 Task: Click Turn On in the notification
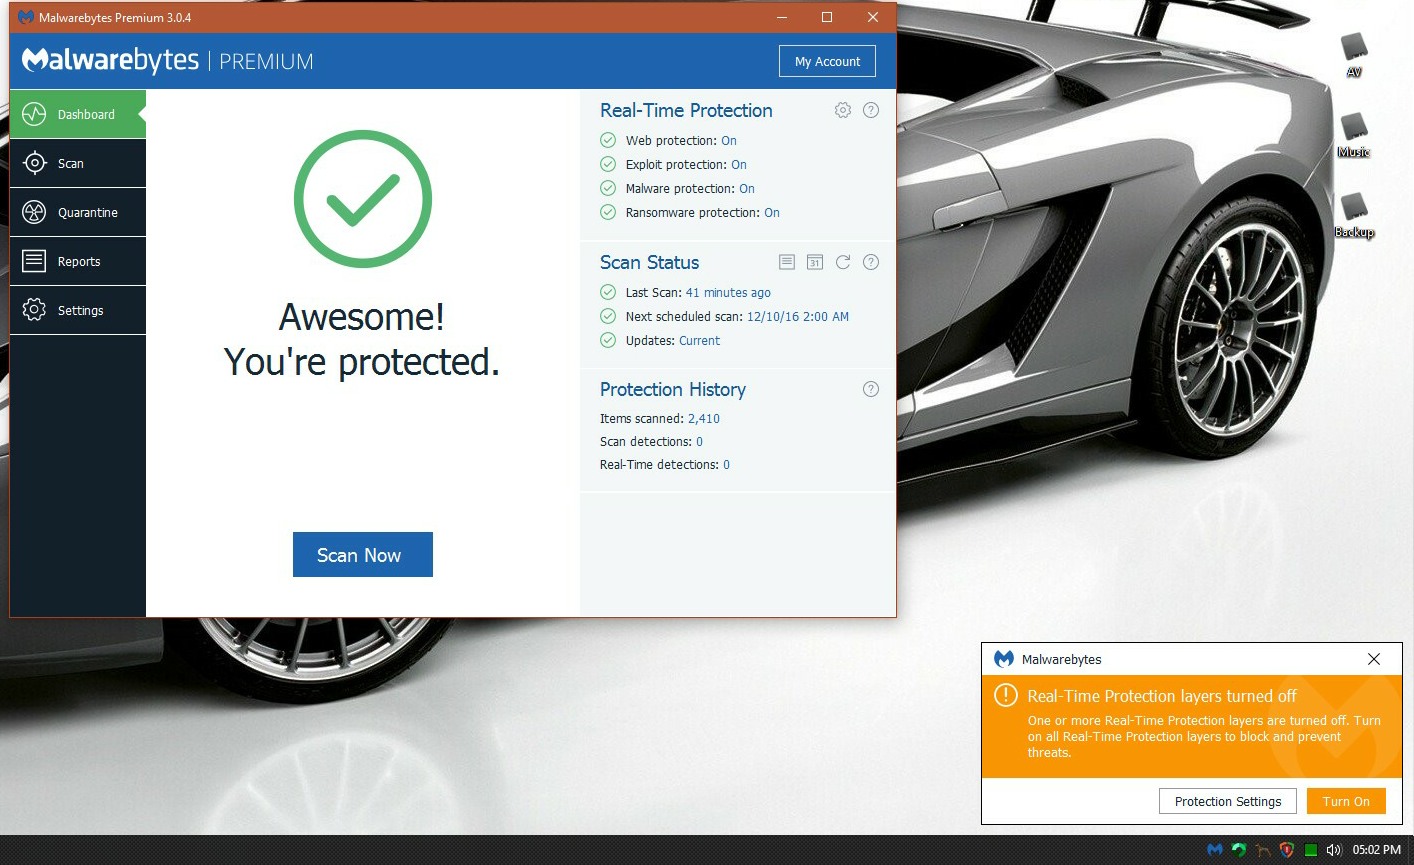1346,801
